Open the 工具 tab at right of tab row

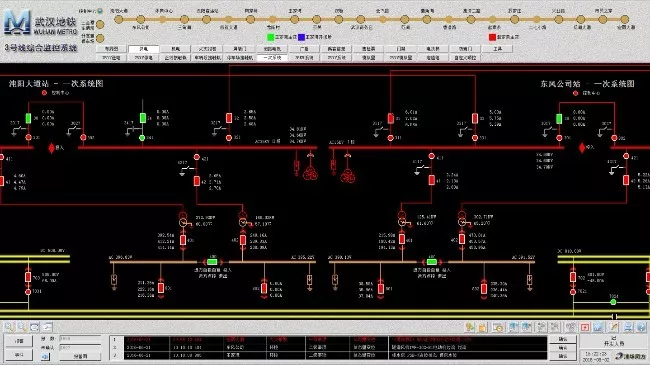(x=497, y=49)
